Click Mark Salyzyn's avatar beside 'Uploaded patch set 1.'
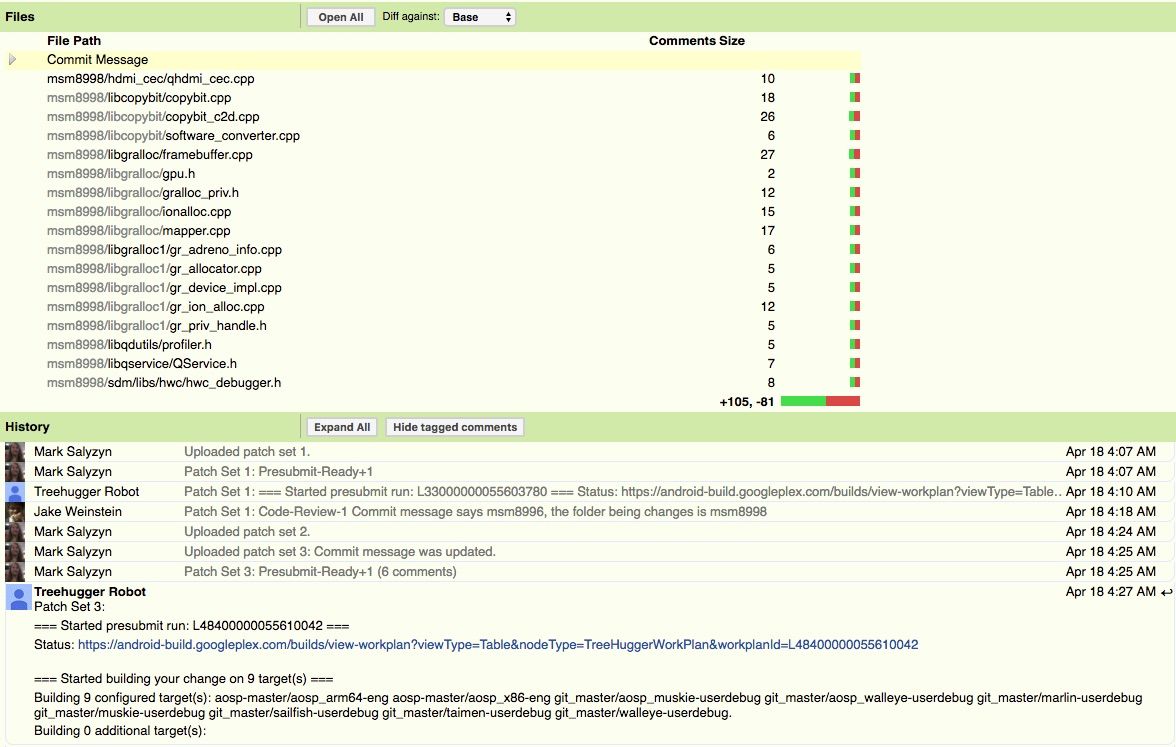 [x=15, y=452]
